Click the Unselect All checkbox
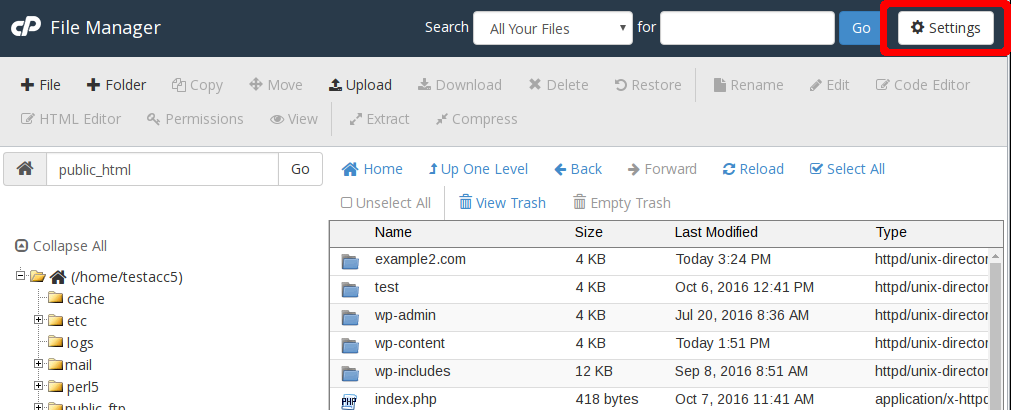1011x410 pixels. (347, 203)
